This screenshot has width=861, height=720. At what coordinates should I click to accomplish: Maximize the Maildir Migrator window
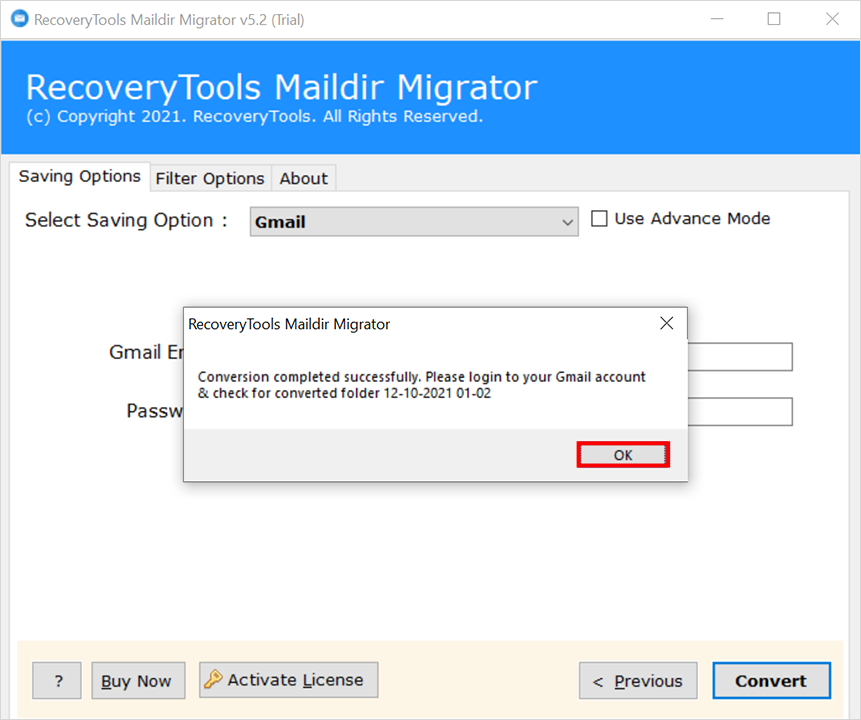(x=774, y=19)
